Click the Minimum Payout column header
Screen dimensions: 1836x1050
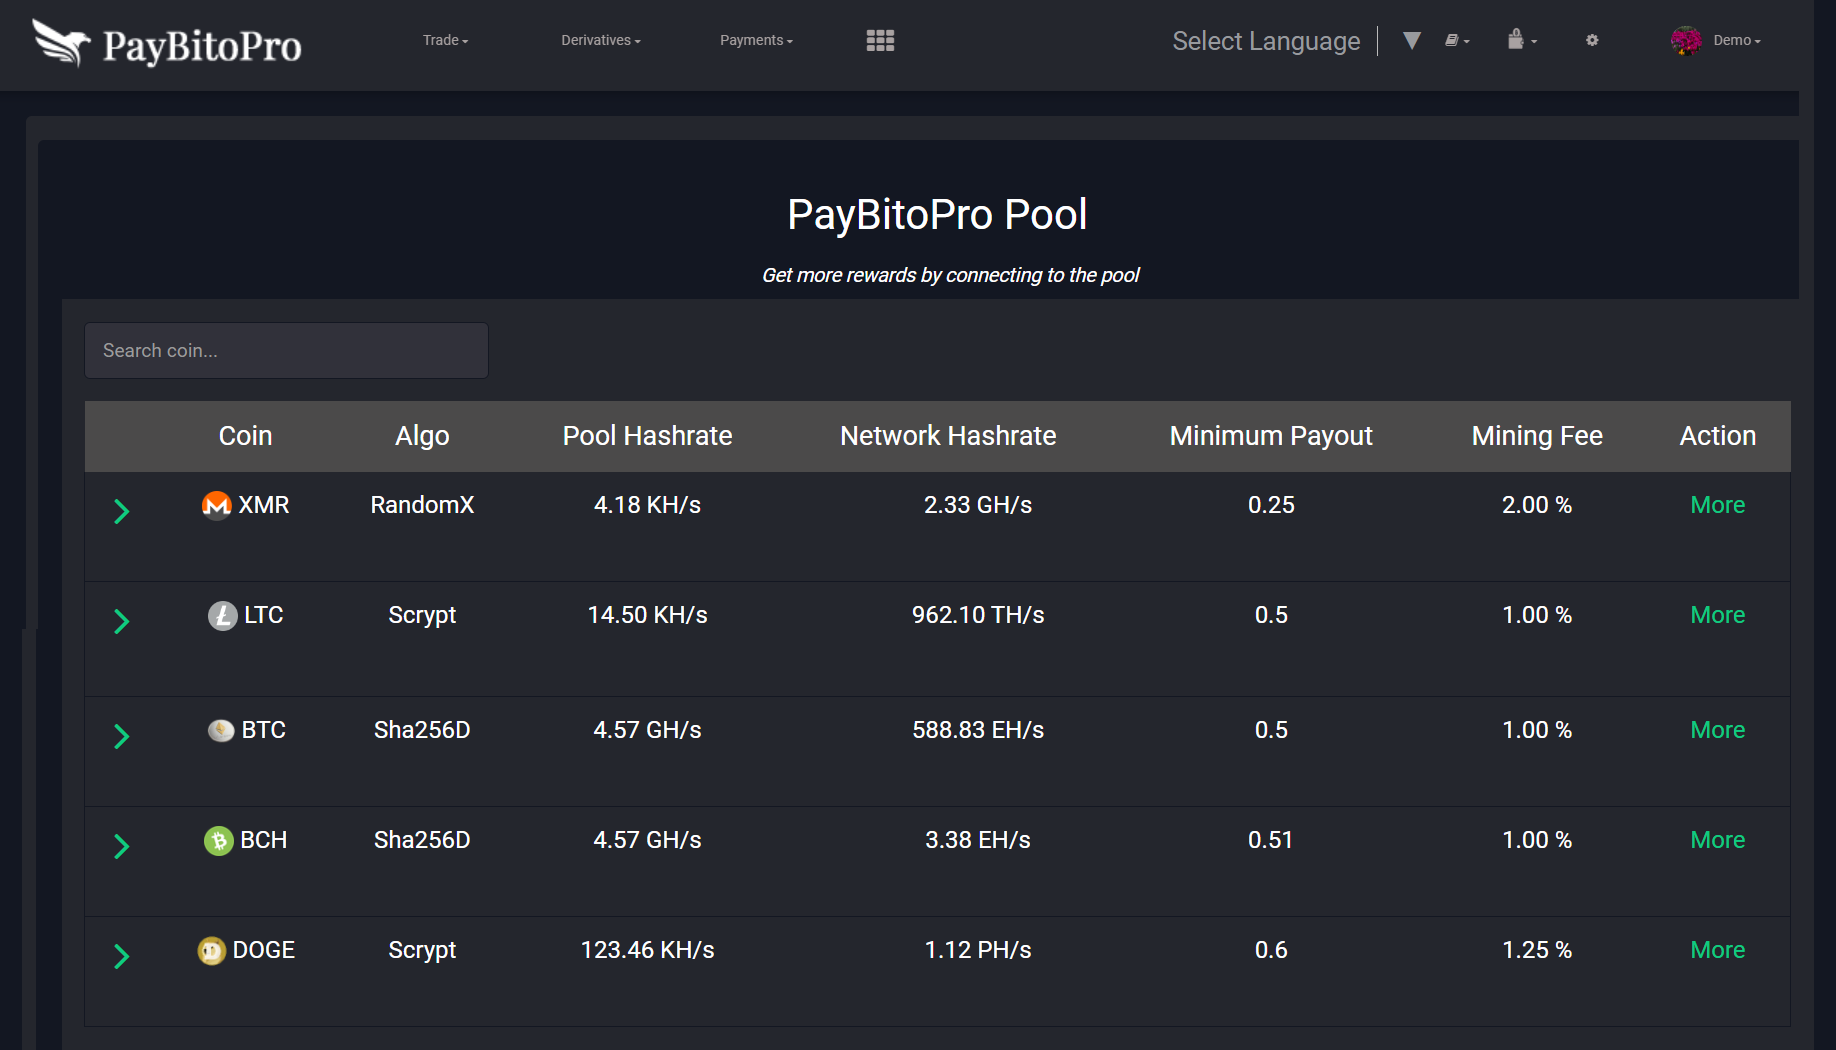coord(1271,436)
